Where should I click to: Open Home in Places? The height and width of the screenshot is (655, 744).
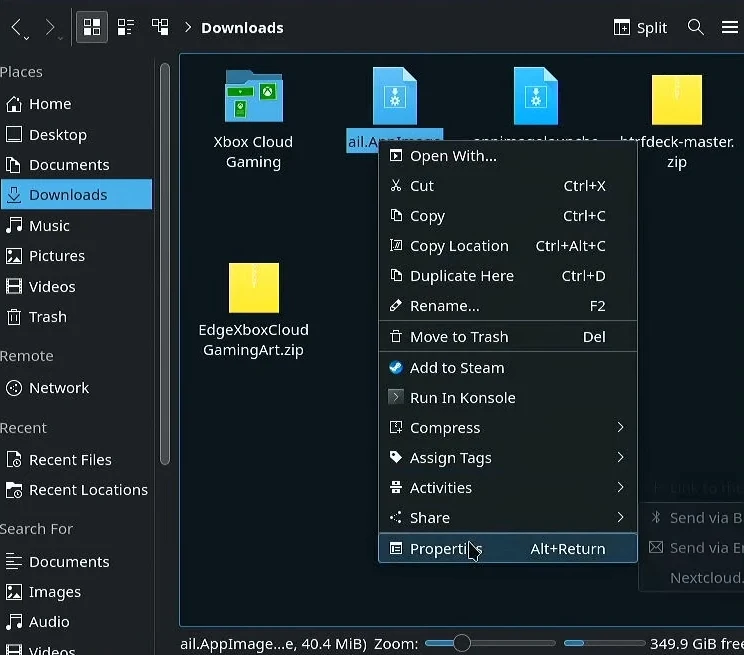76,104
